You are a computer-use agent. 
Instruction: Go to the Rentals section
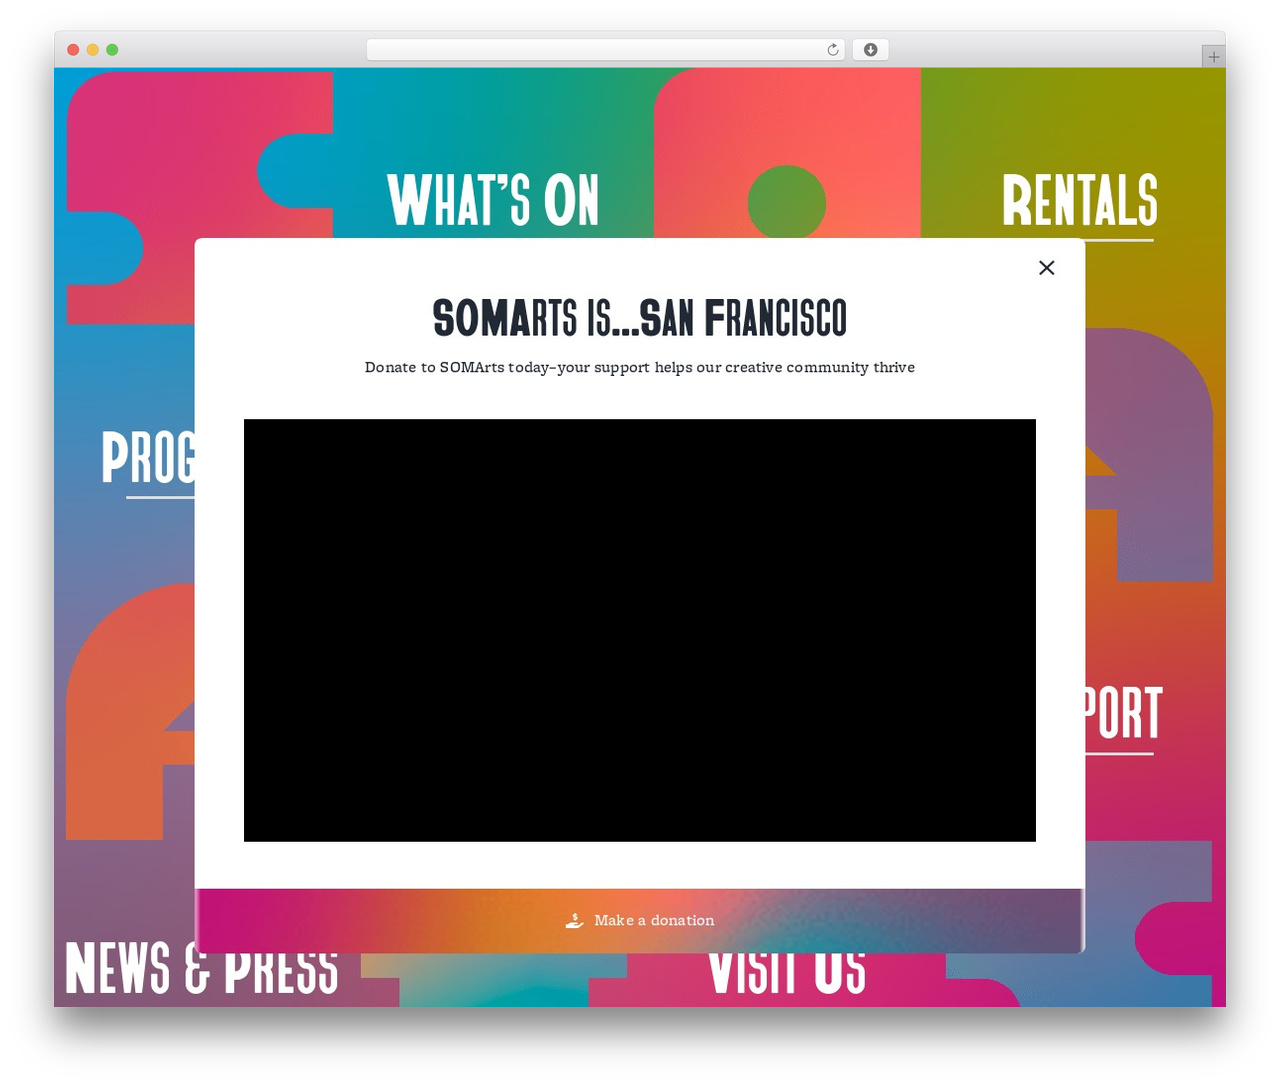point(1079,202)
